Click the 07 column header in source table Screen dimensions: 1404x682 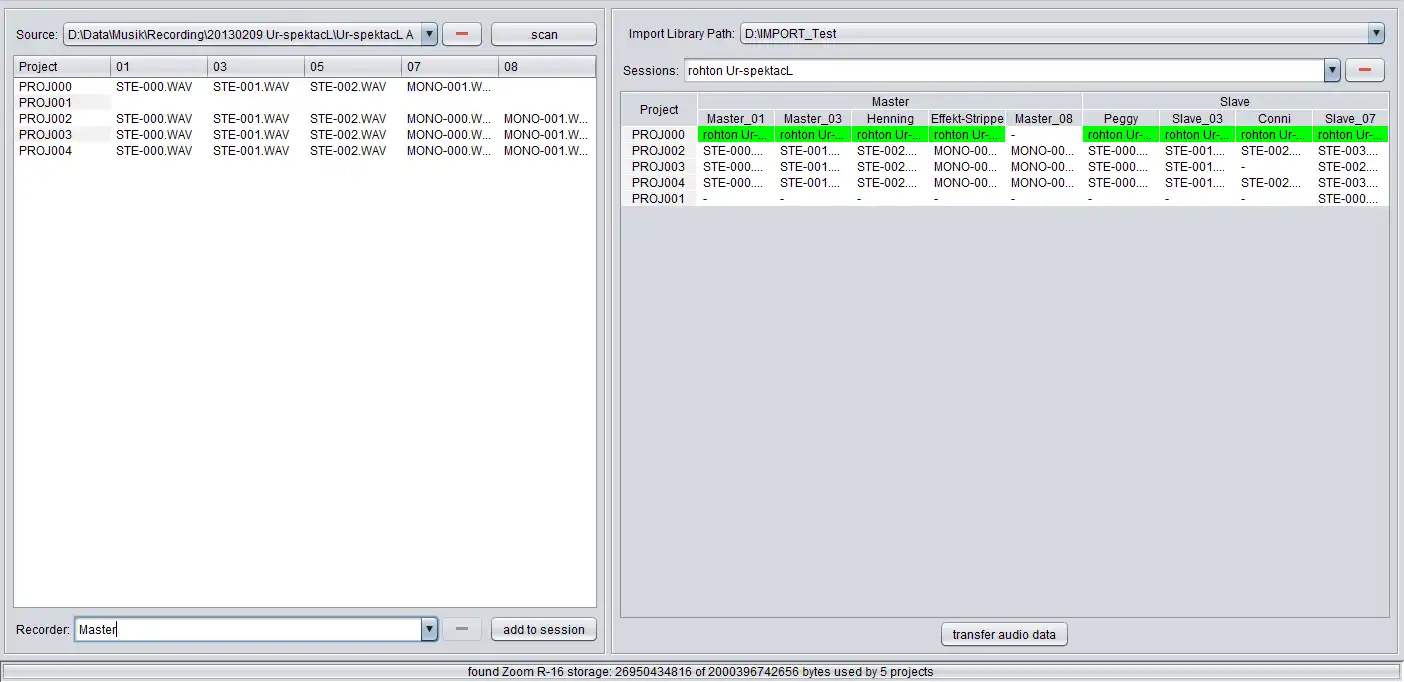click(x=450, y=67)
